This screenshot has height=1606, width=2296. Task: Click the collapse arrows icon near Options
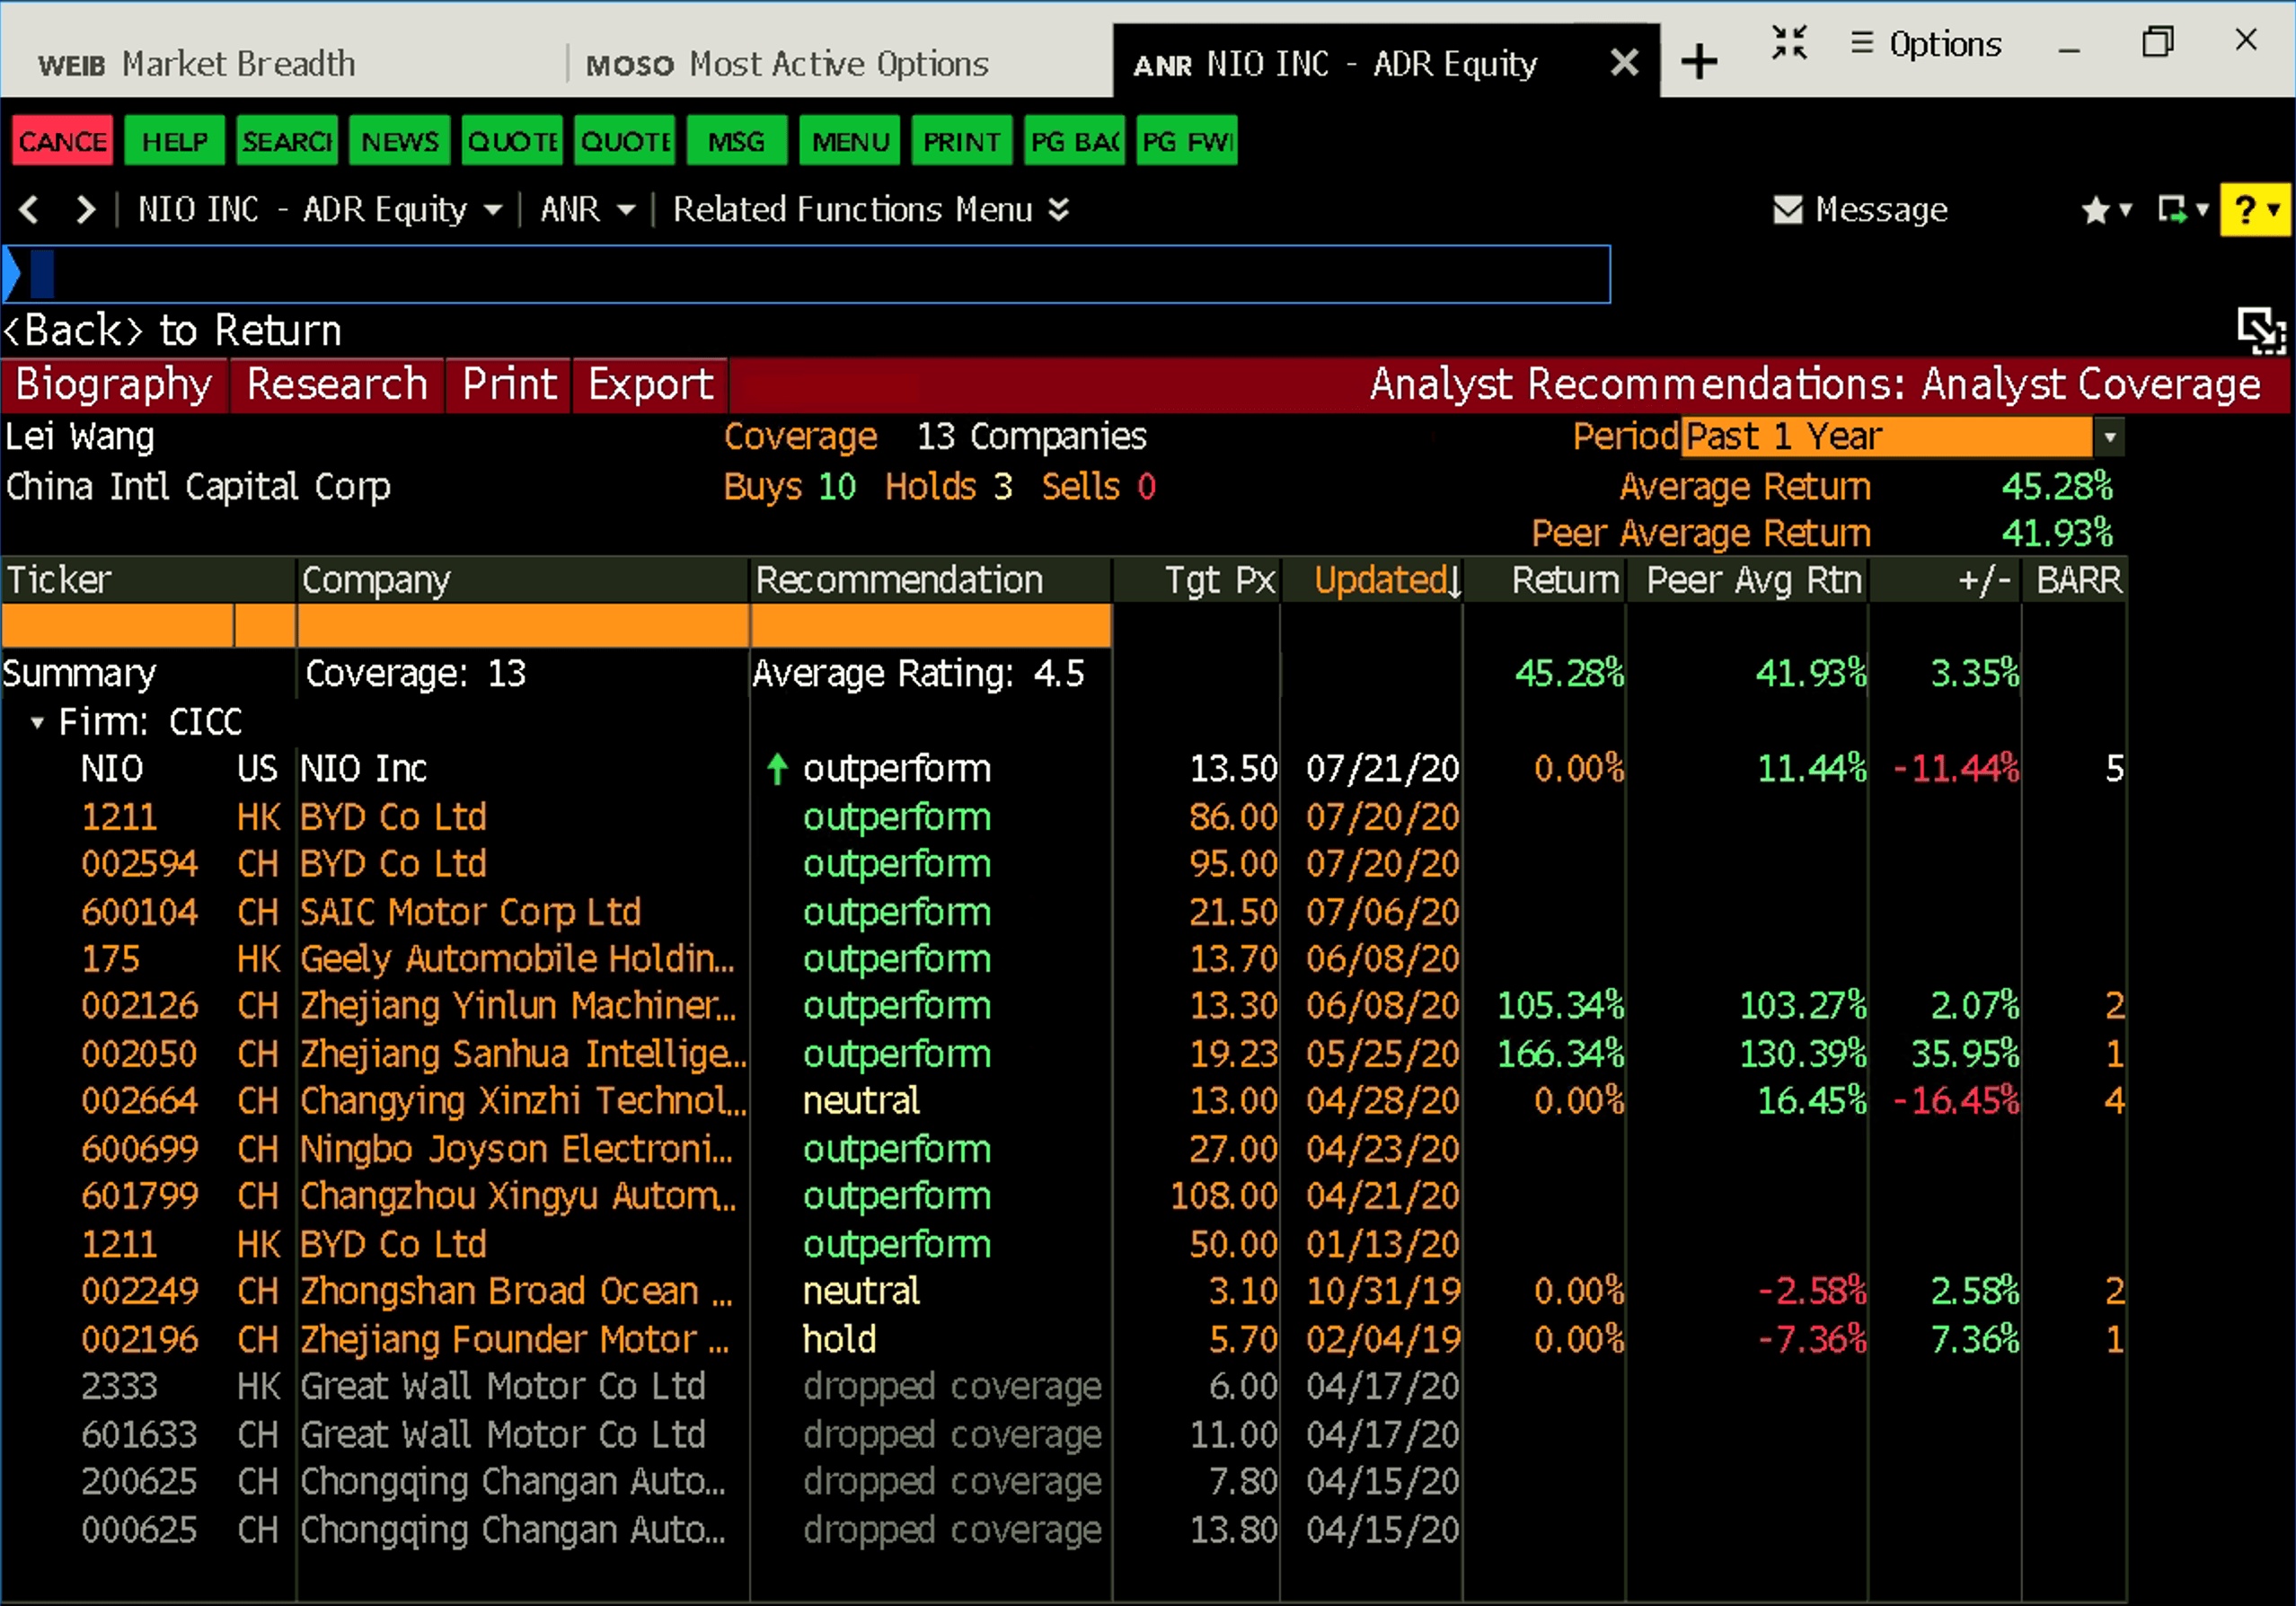point(1789,43)
